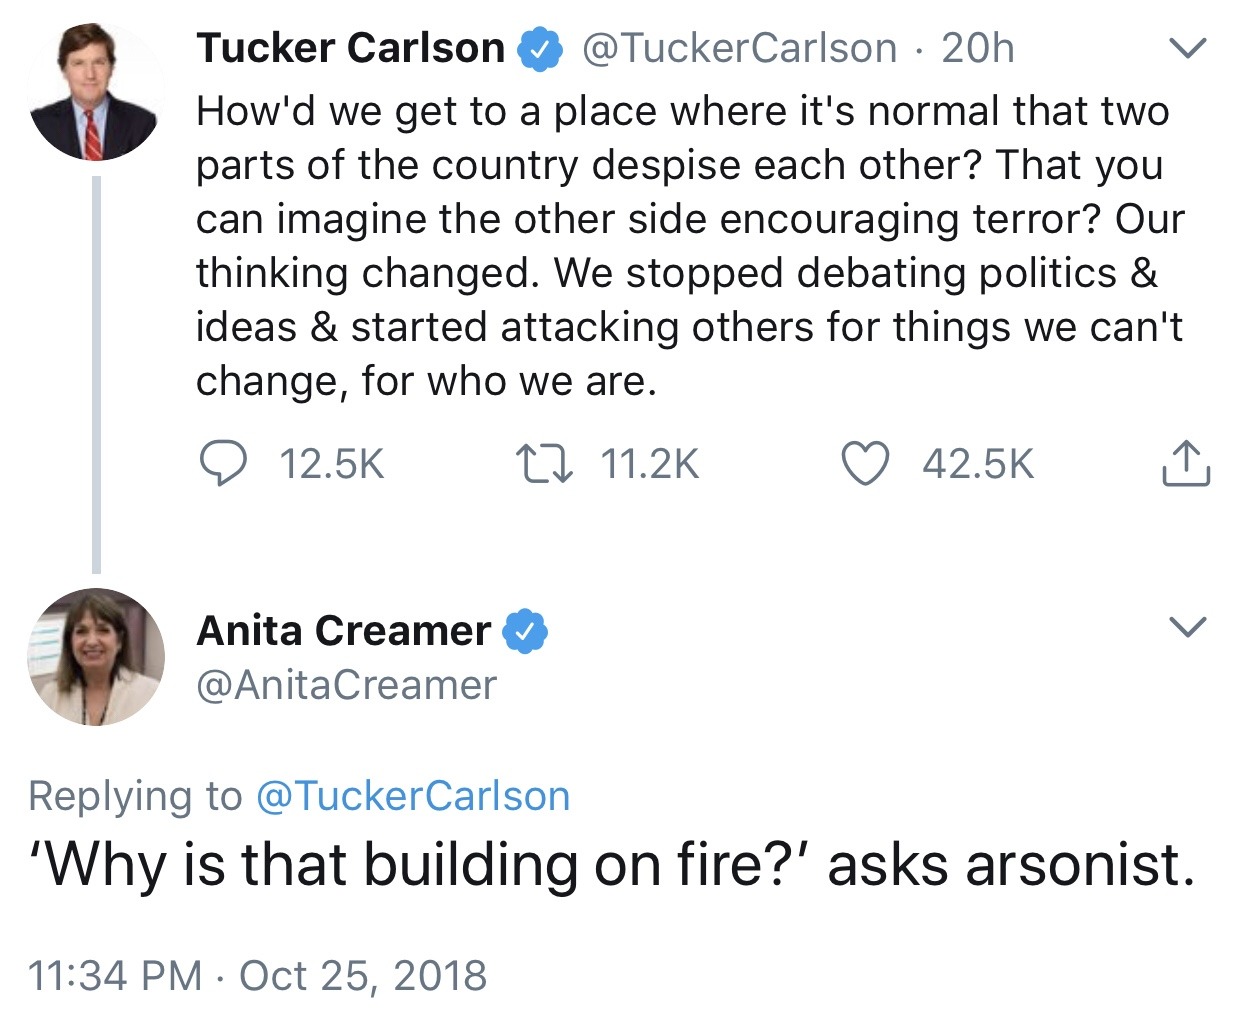The width and height of the screenshot is (1242, 1033).
Task: Click Anita Creamer's verified badge
Action: click(525, 631)
